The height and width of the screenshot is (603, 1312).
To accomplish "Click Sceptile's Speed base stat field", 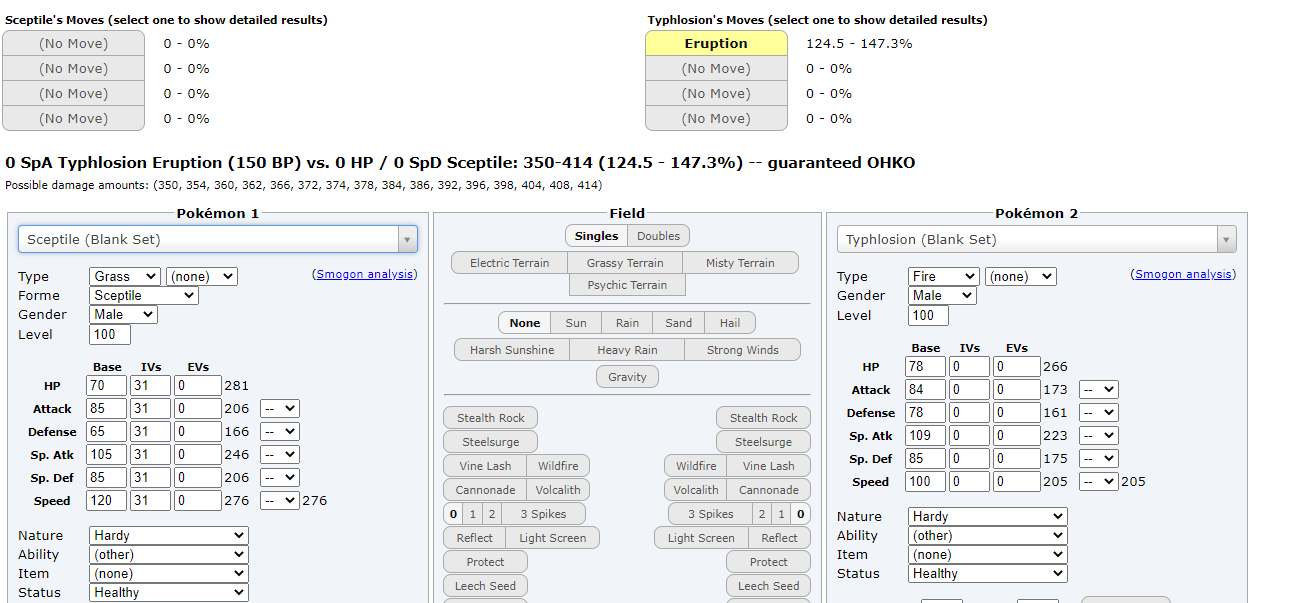I will [107, 500].
